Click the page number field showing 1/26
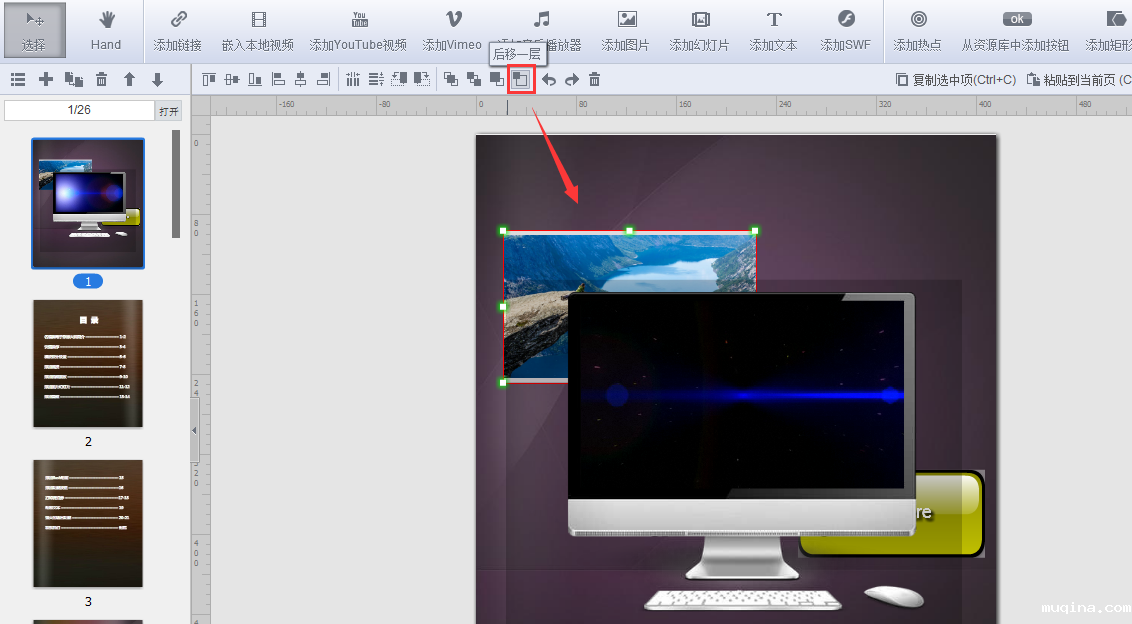 coord(79,110)
